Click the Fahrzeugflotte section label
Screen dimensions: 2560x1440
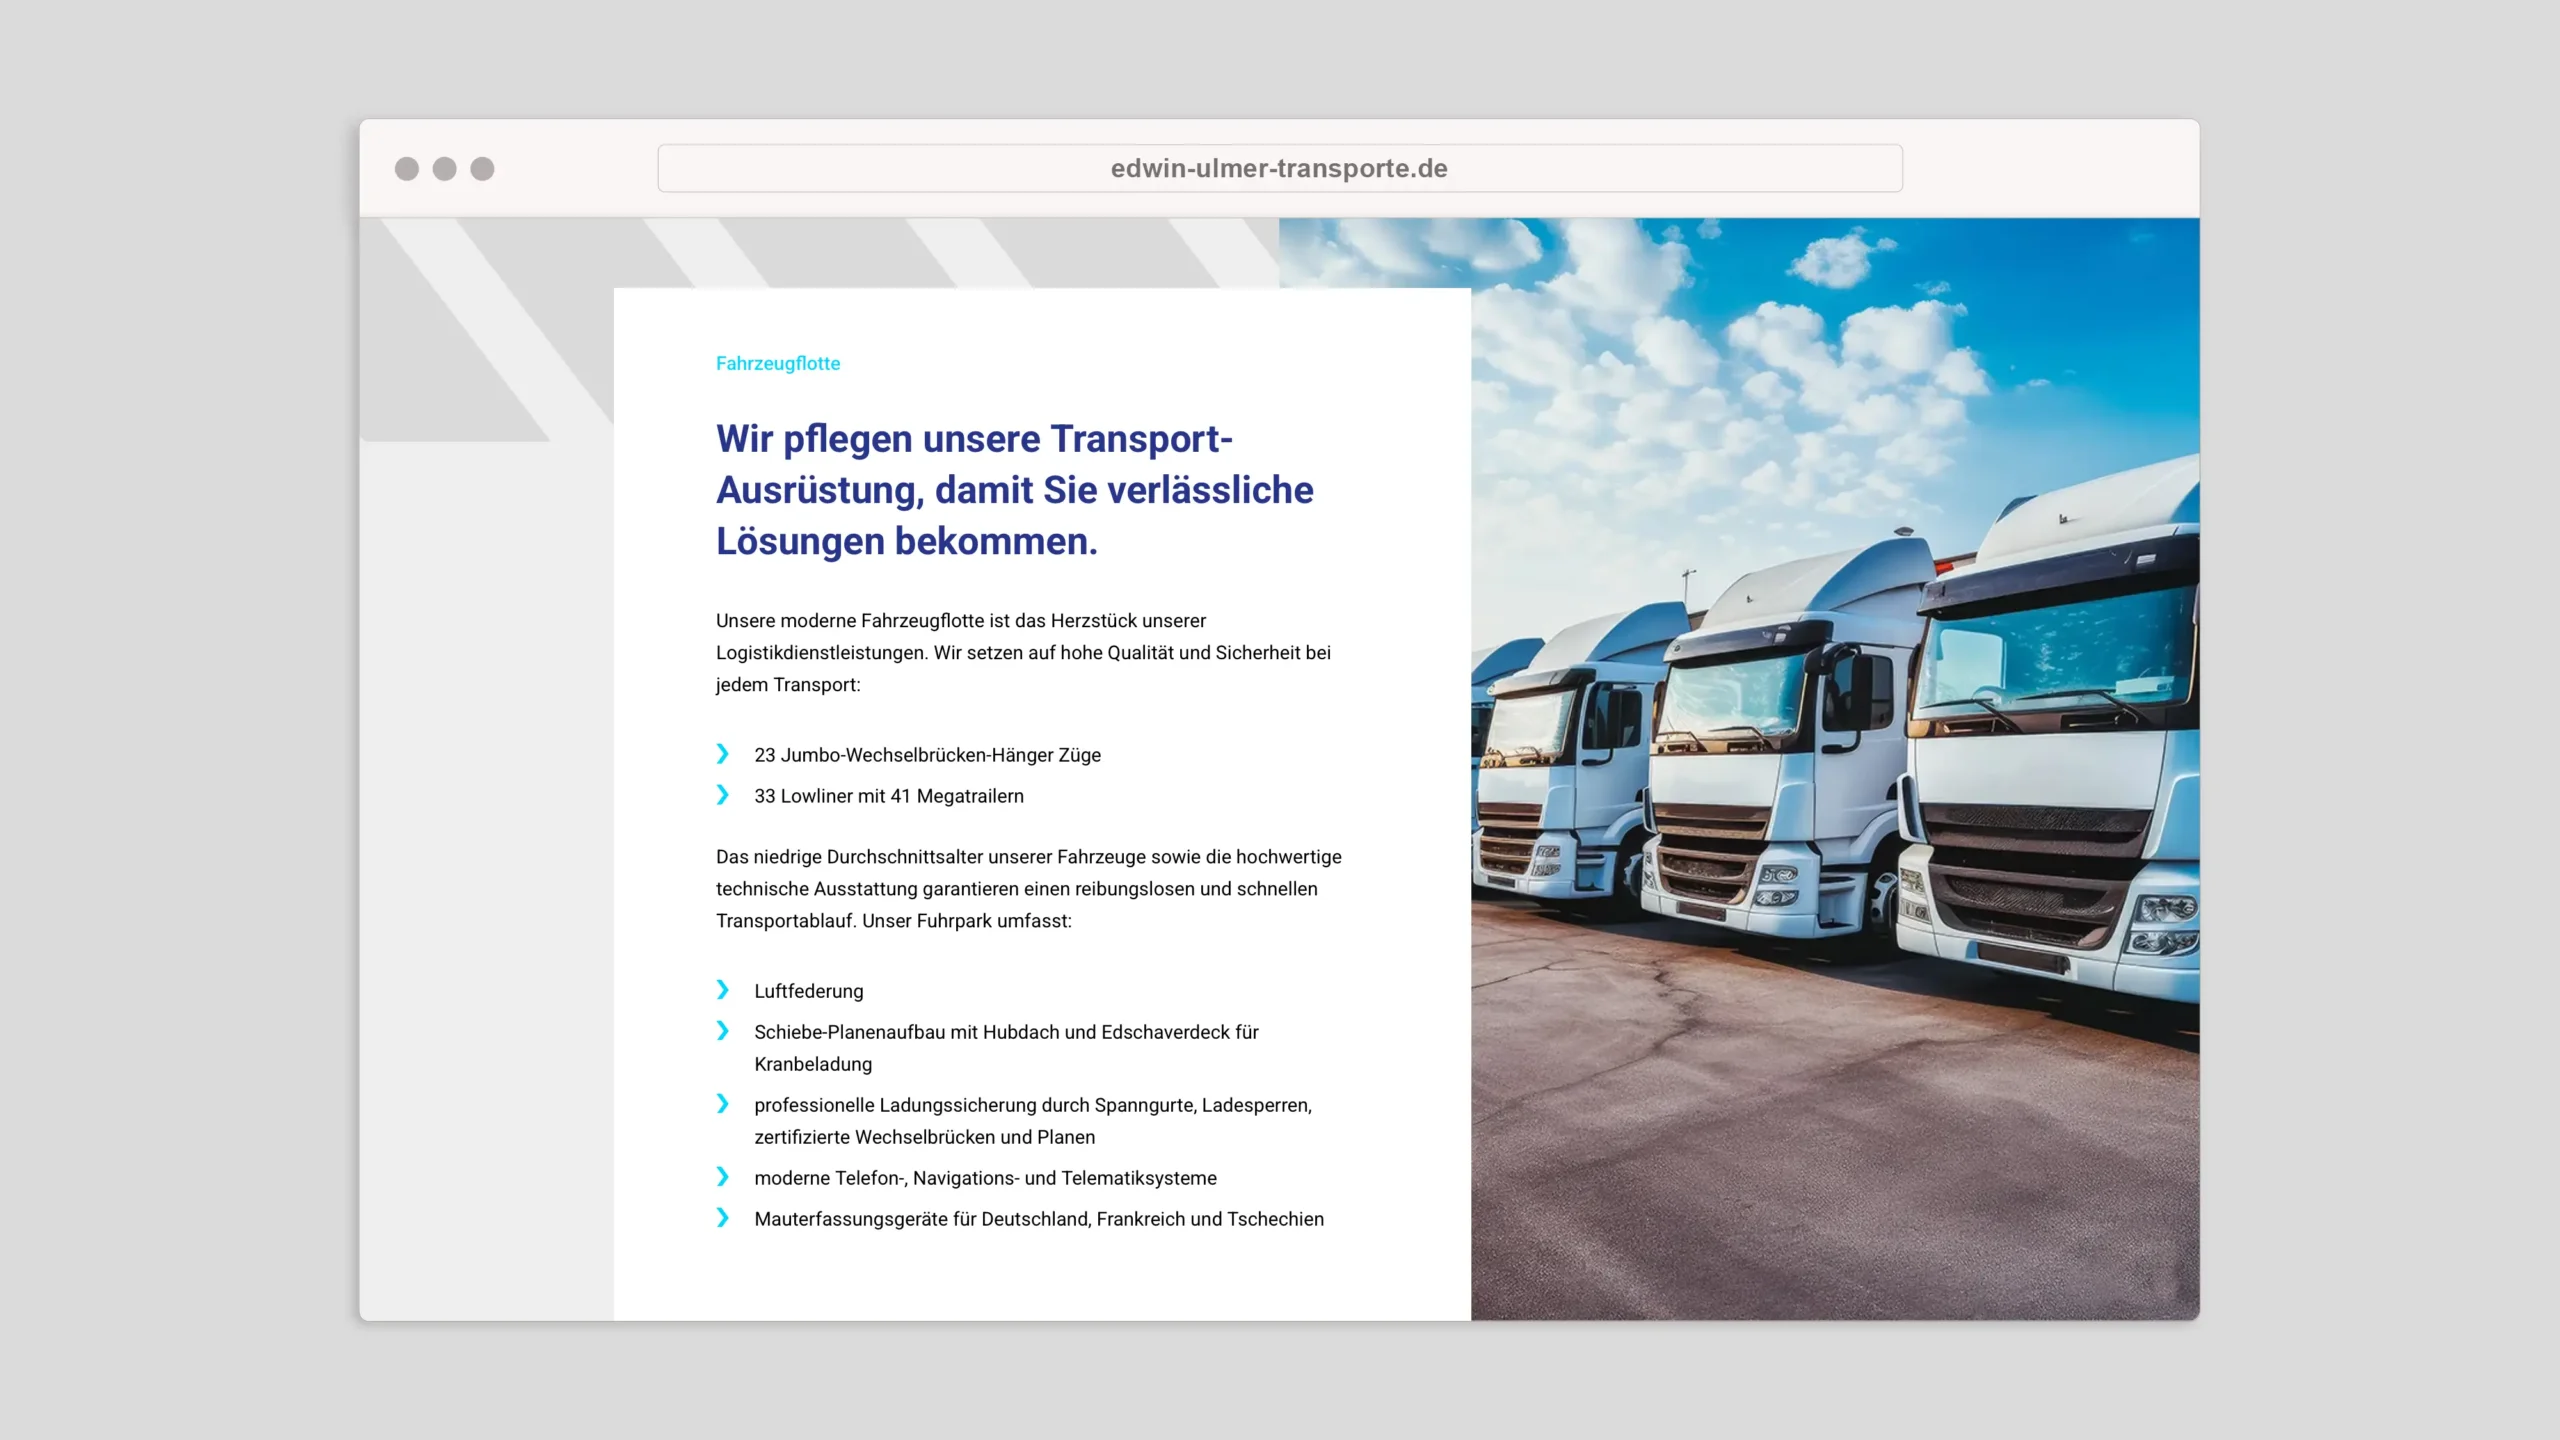click(778, 364)
